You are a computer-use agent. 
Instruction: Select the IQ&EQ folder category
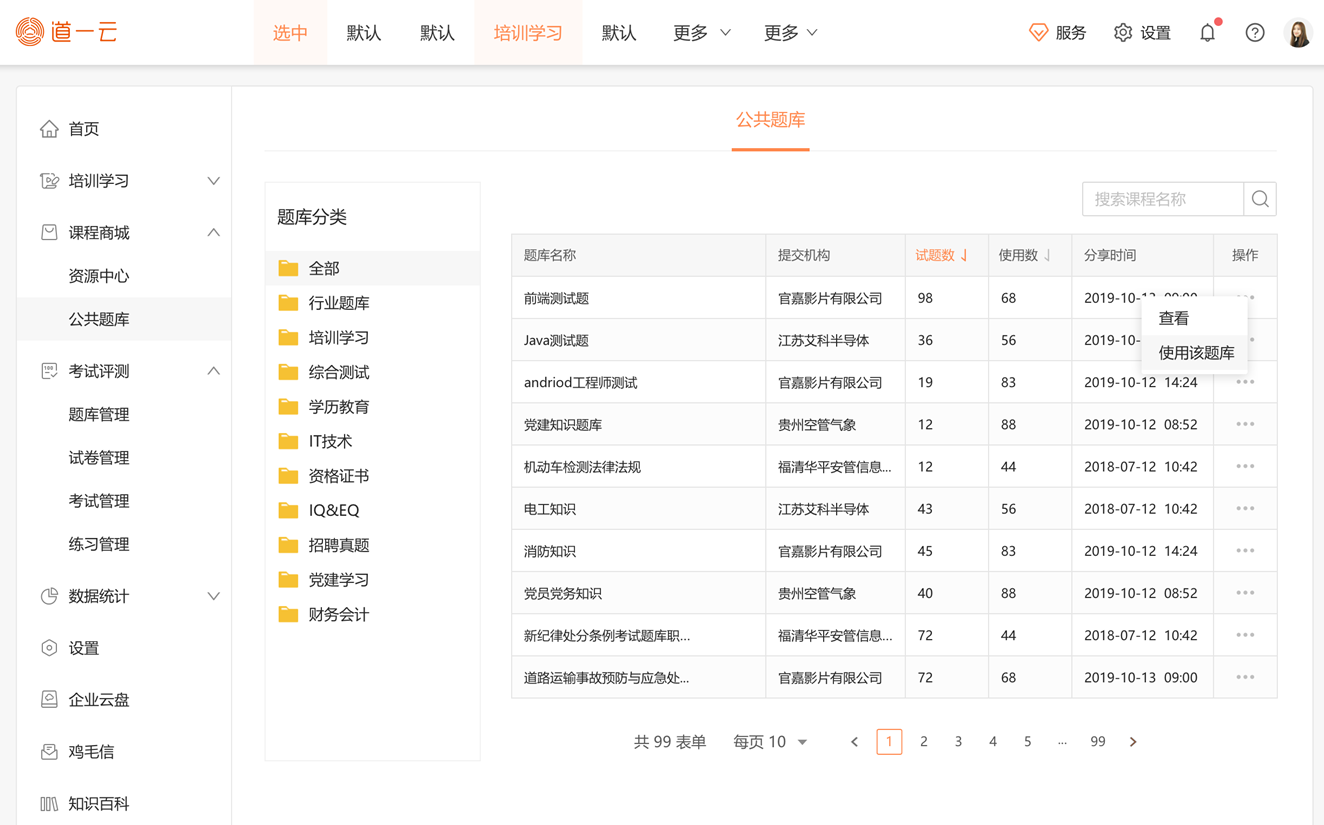[x=372, y=510]
